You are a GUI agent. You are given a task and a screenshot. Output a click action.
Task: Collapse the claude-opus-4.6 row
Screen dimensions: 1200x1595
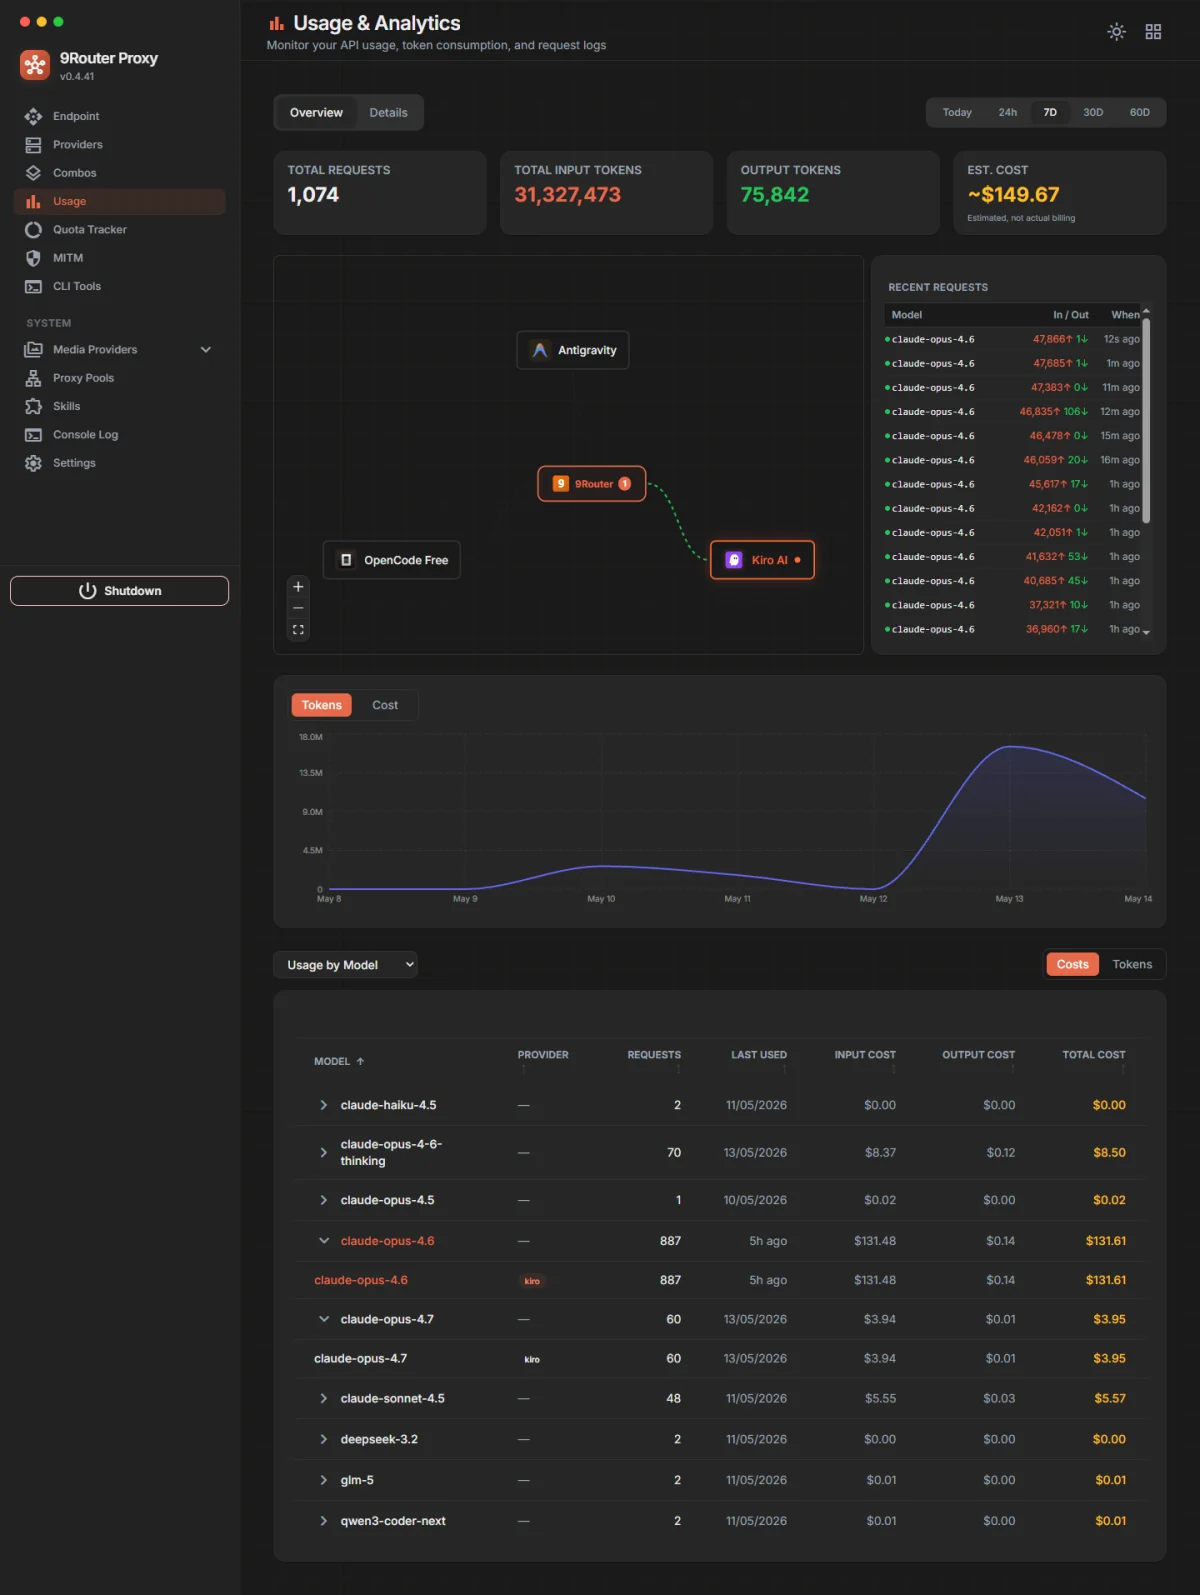click(x=323, y=1241)
